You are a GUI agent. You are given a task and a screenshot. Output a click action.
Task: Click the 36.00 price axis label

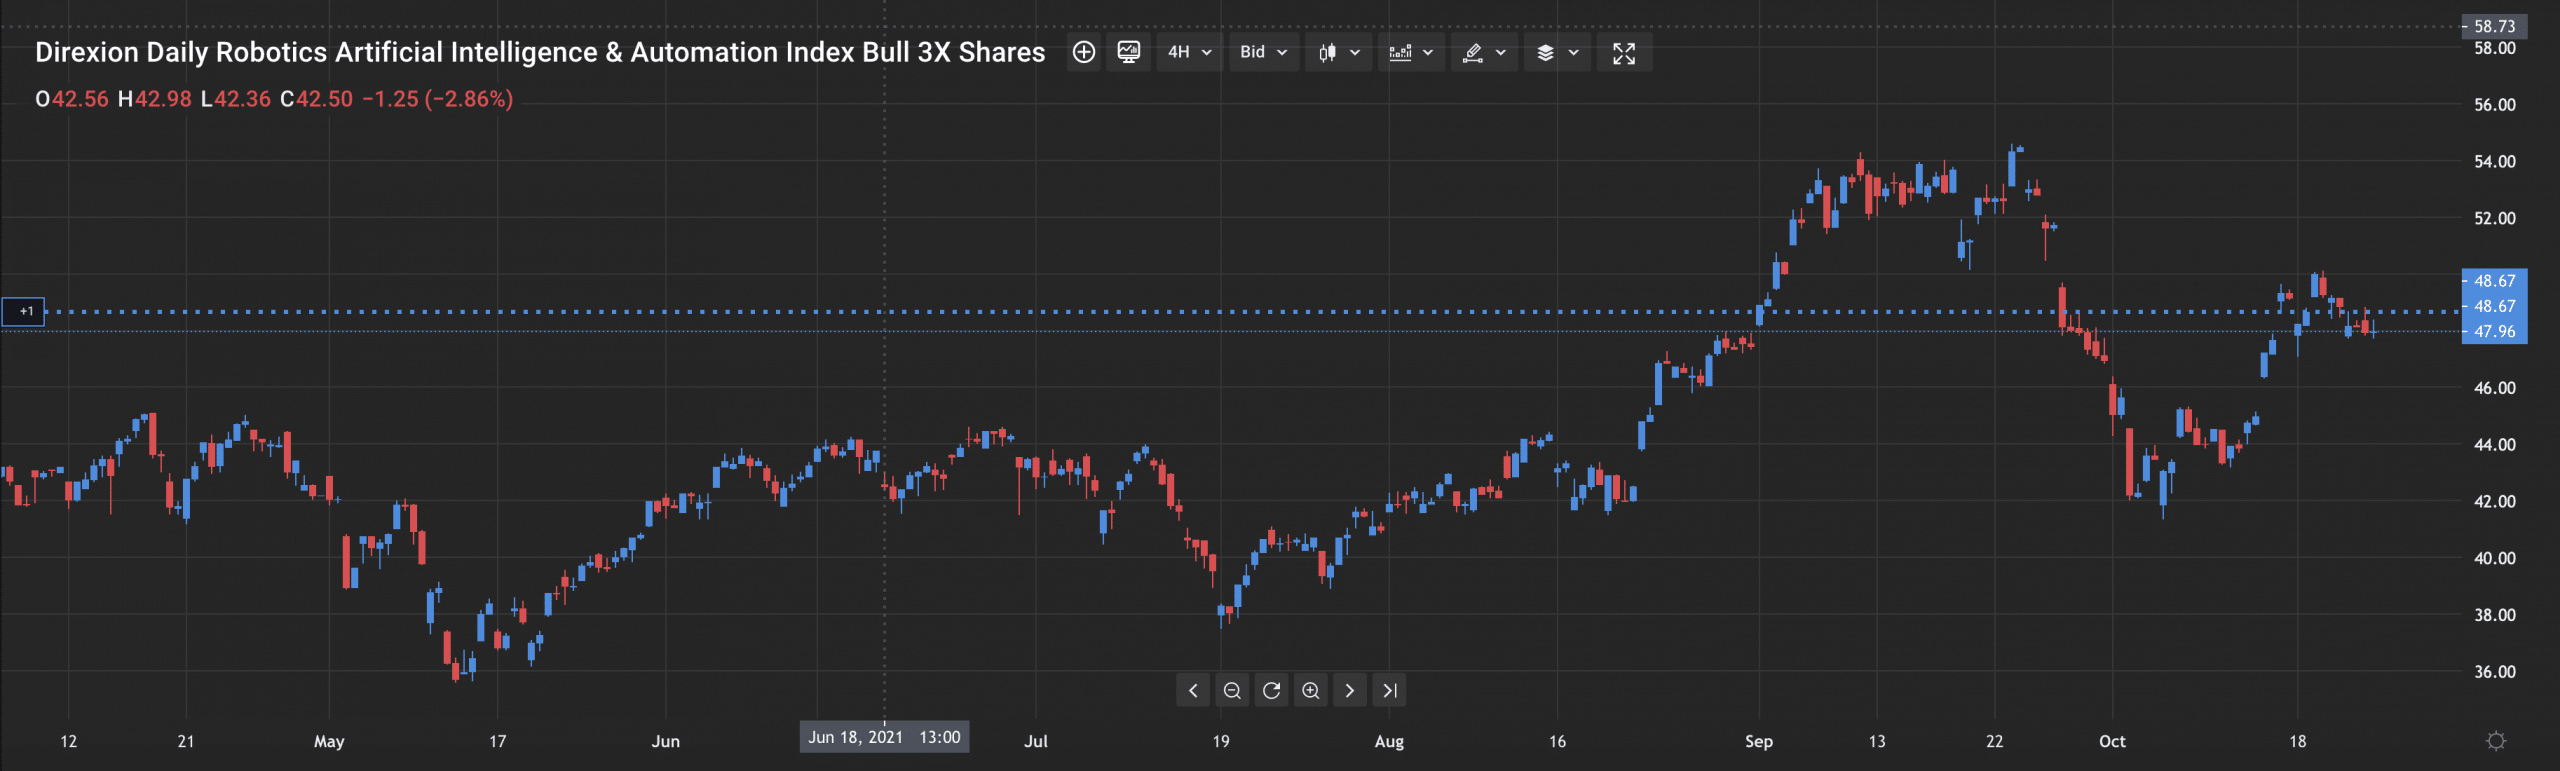2494,672
